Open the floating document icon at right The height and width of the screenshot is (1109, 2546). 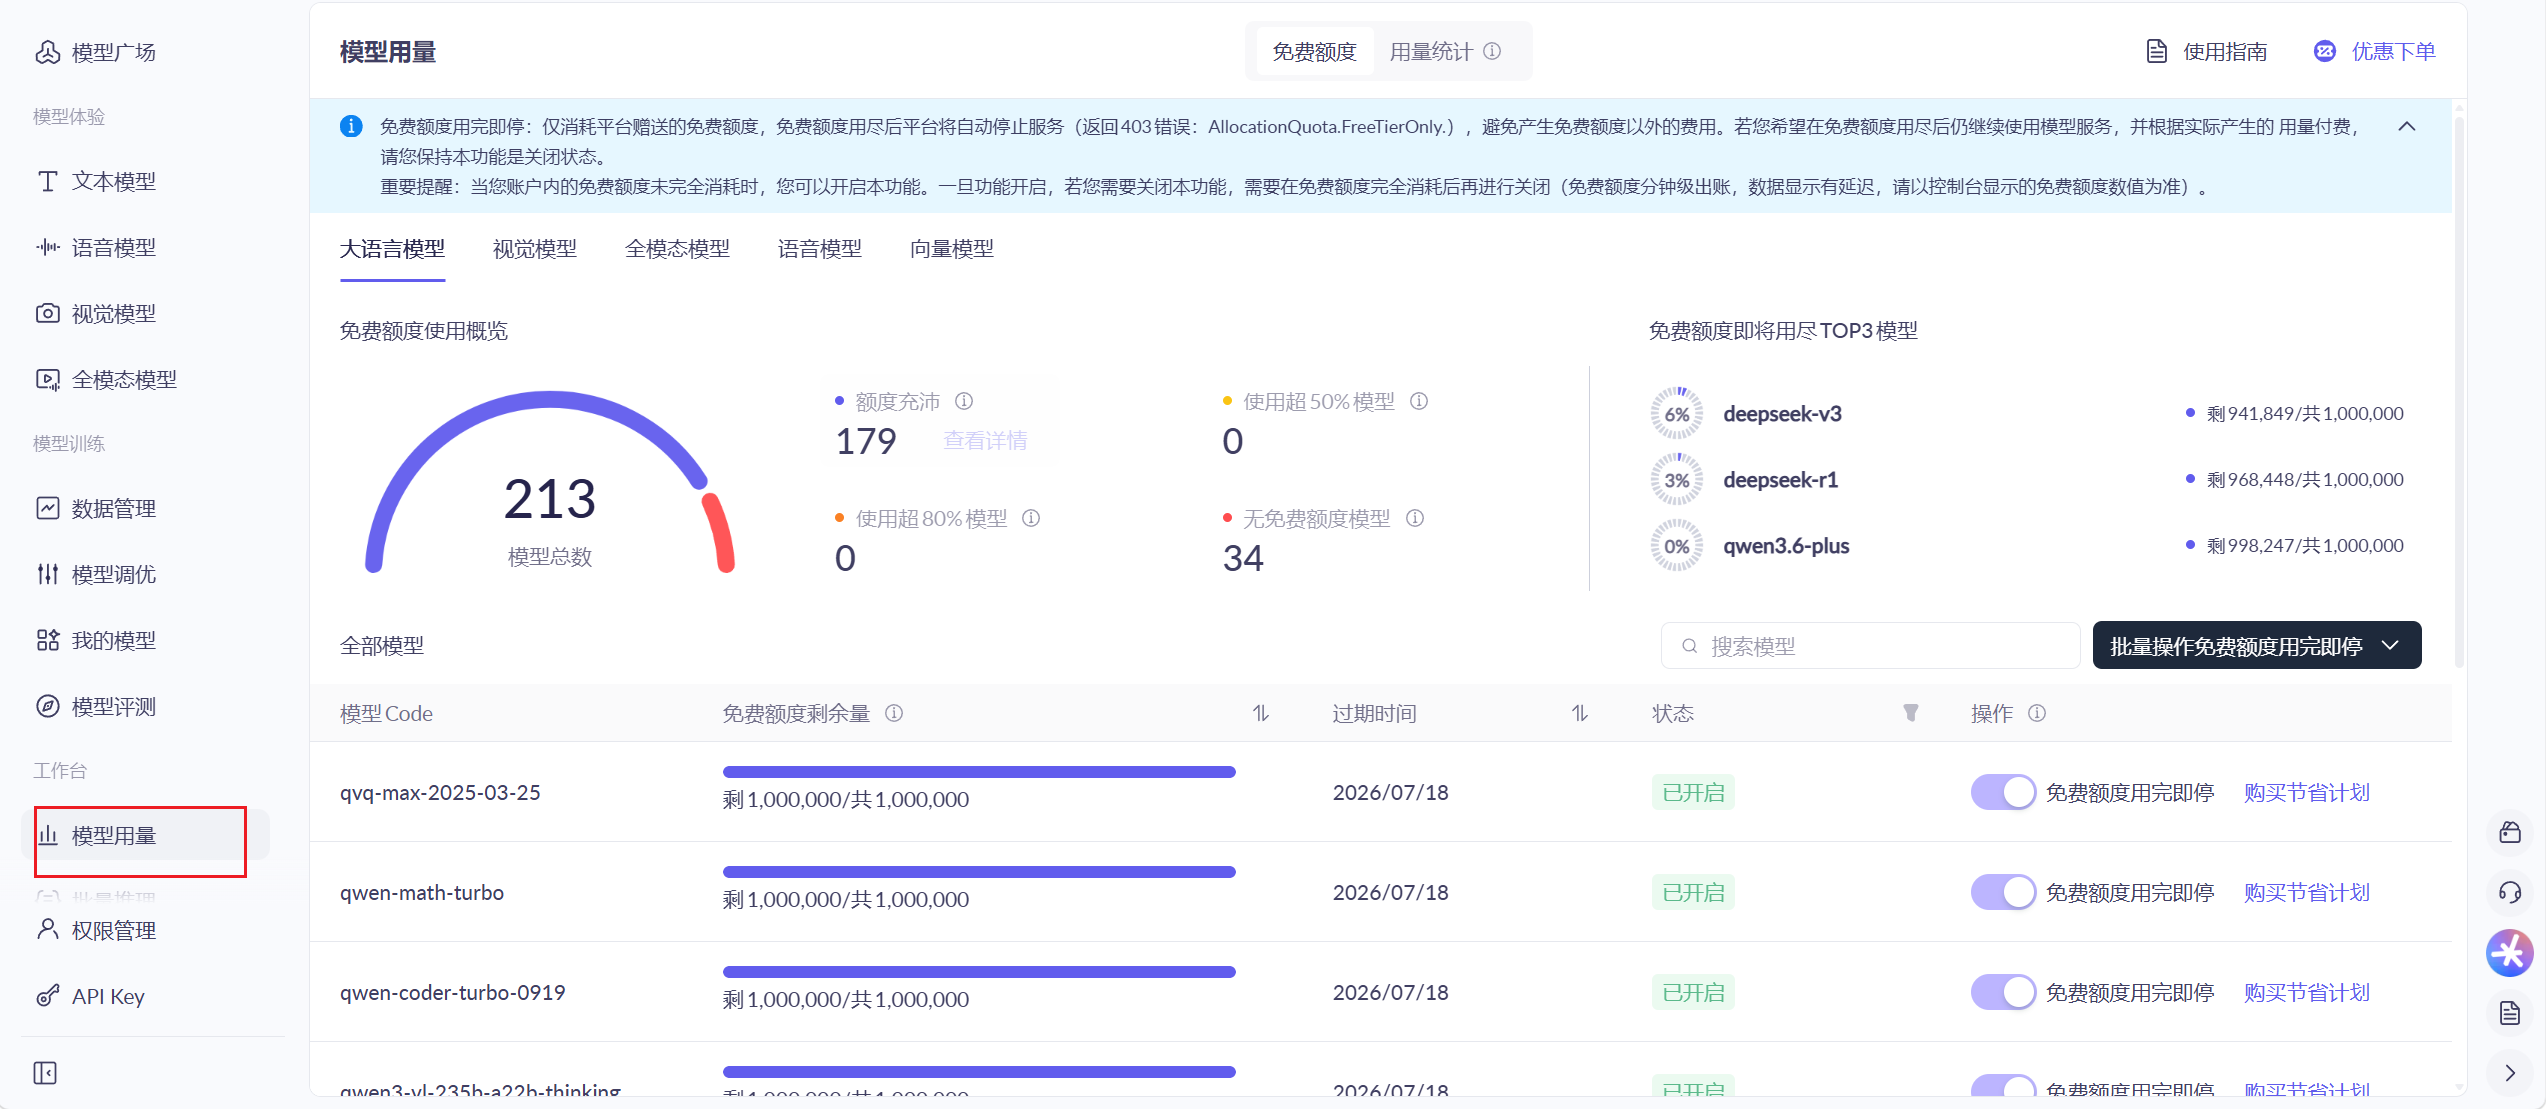tap(2510, 1013)
